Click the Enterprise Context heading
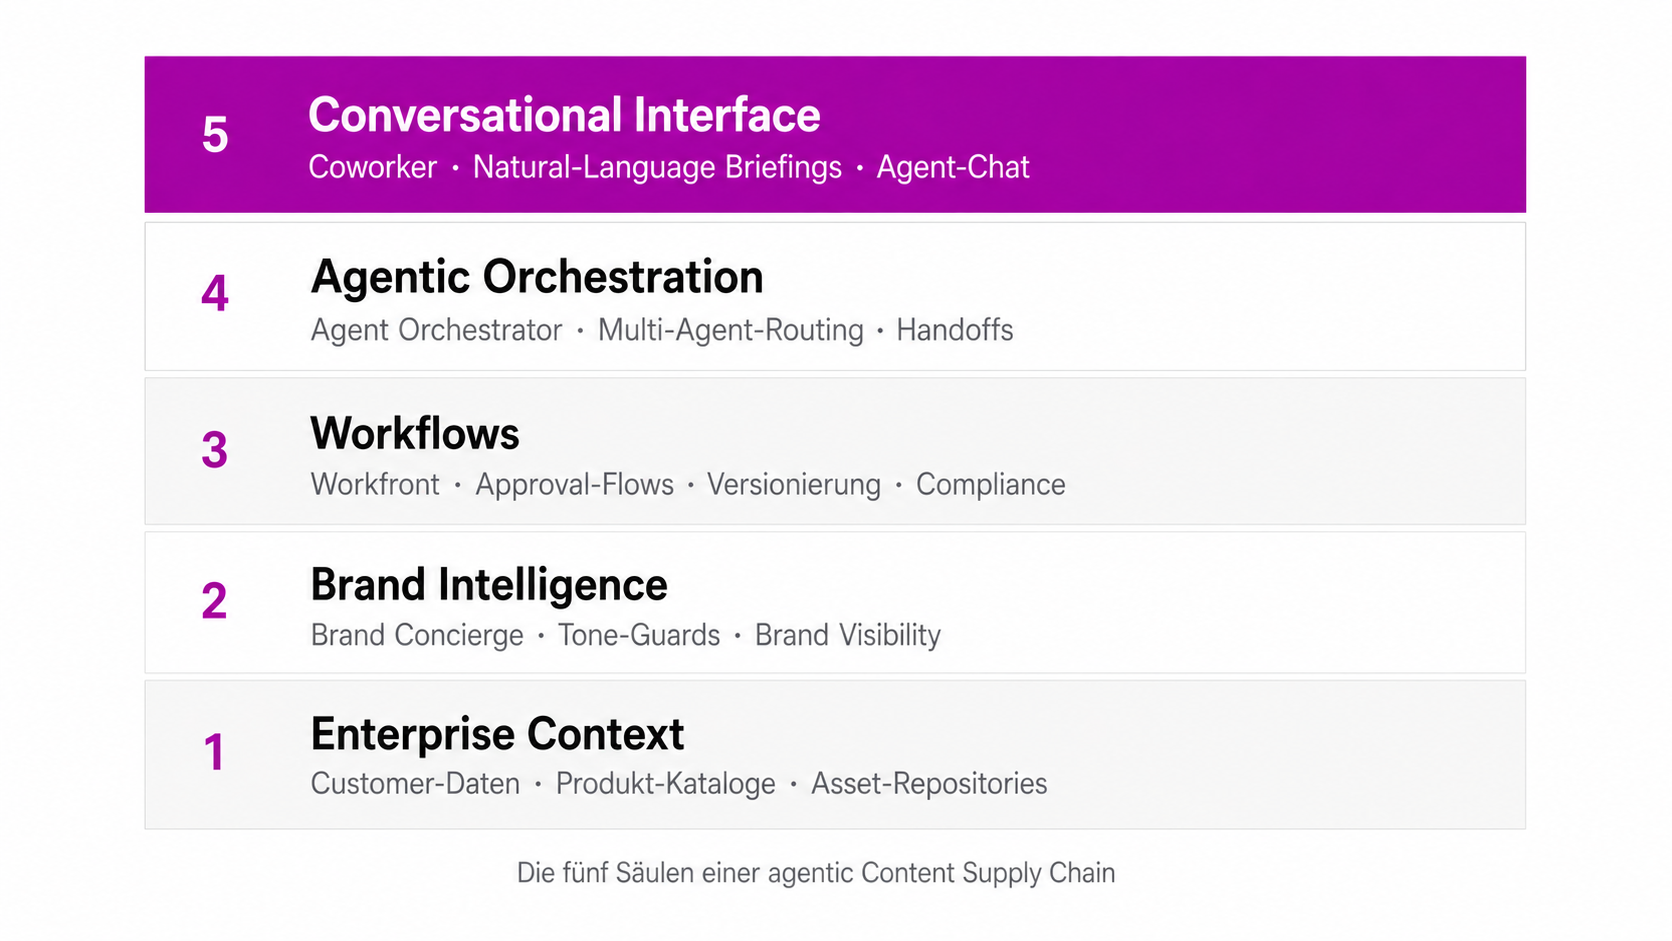This screenshot has height=941, width=1672. (x=497, y=734)
